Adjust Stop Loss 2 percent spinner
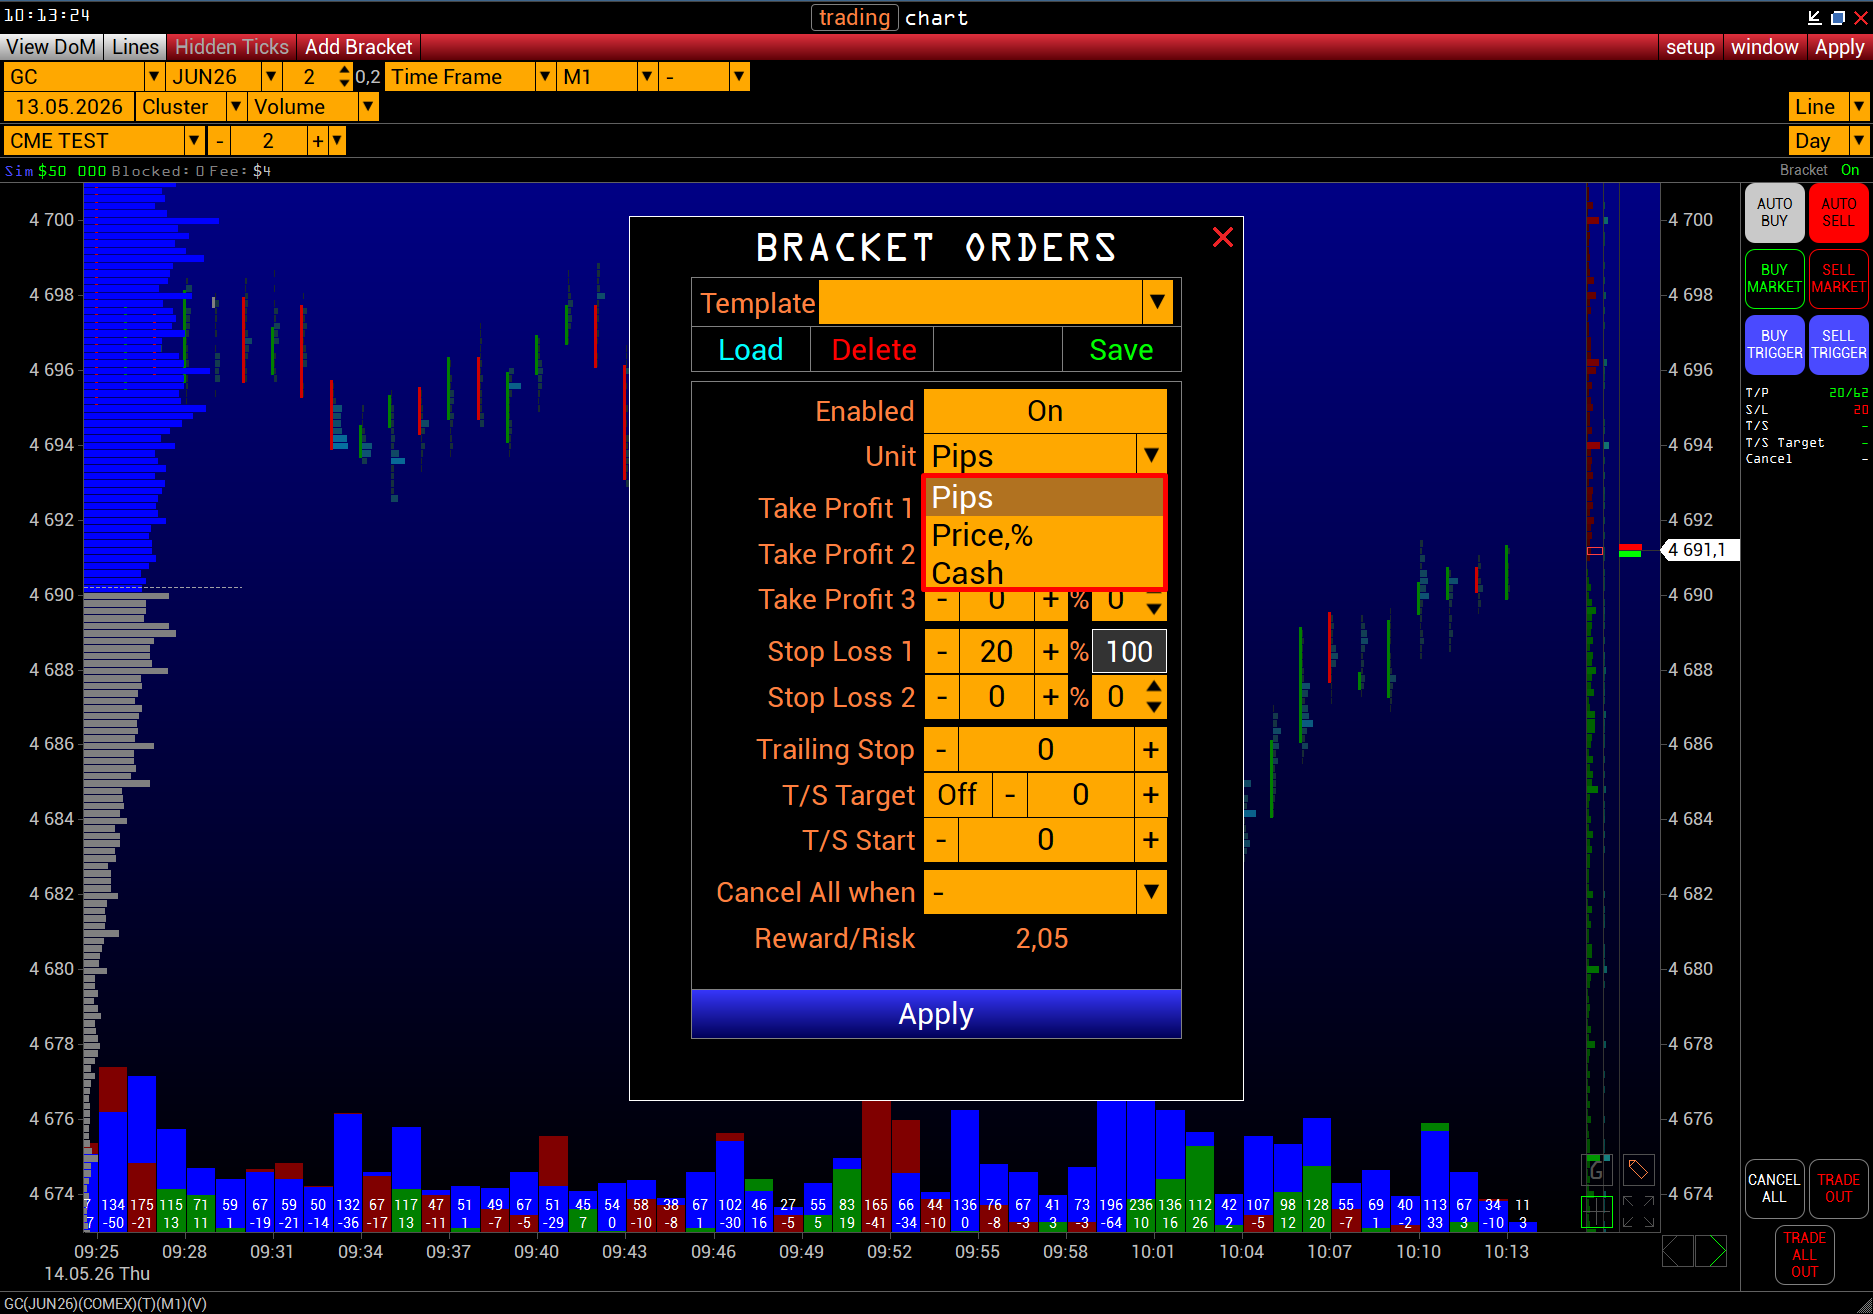 (x=1154, y=697)
